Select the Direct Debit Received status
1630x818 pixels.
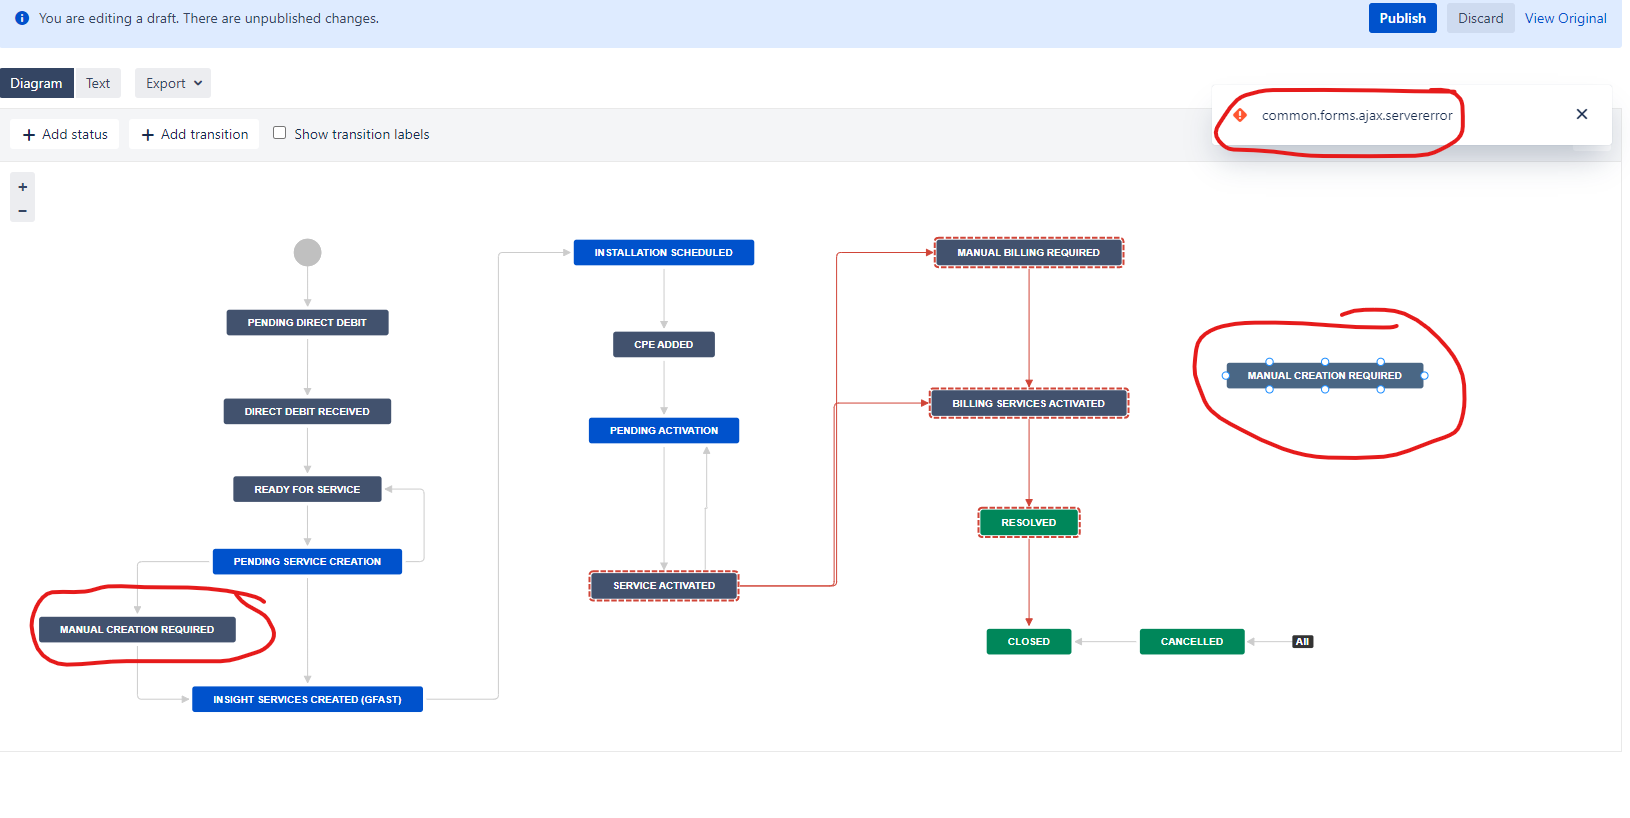click(307, 411)
